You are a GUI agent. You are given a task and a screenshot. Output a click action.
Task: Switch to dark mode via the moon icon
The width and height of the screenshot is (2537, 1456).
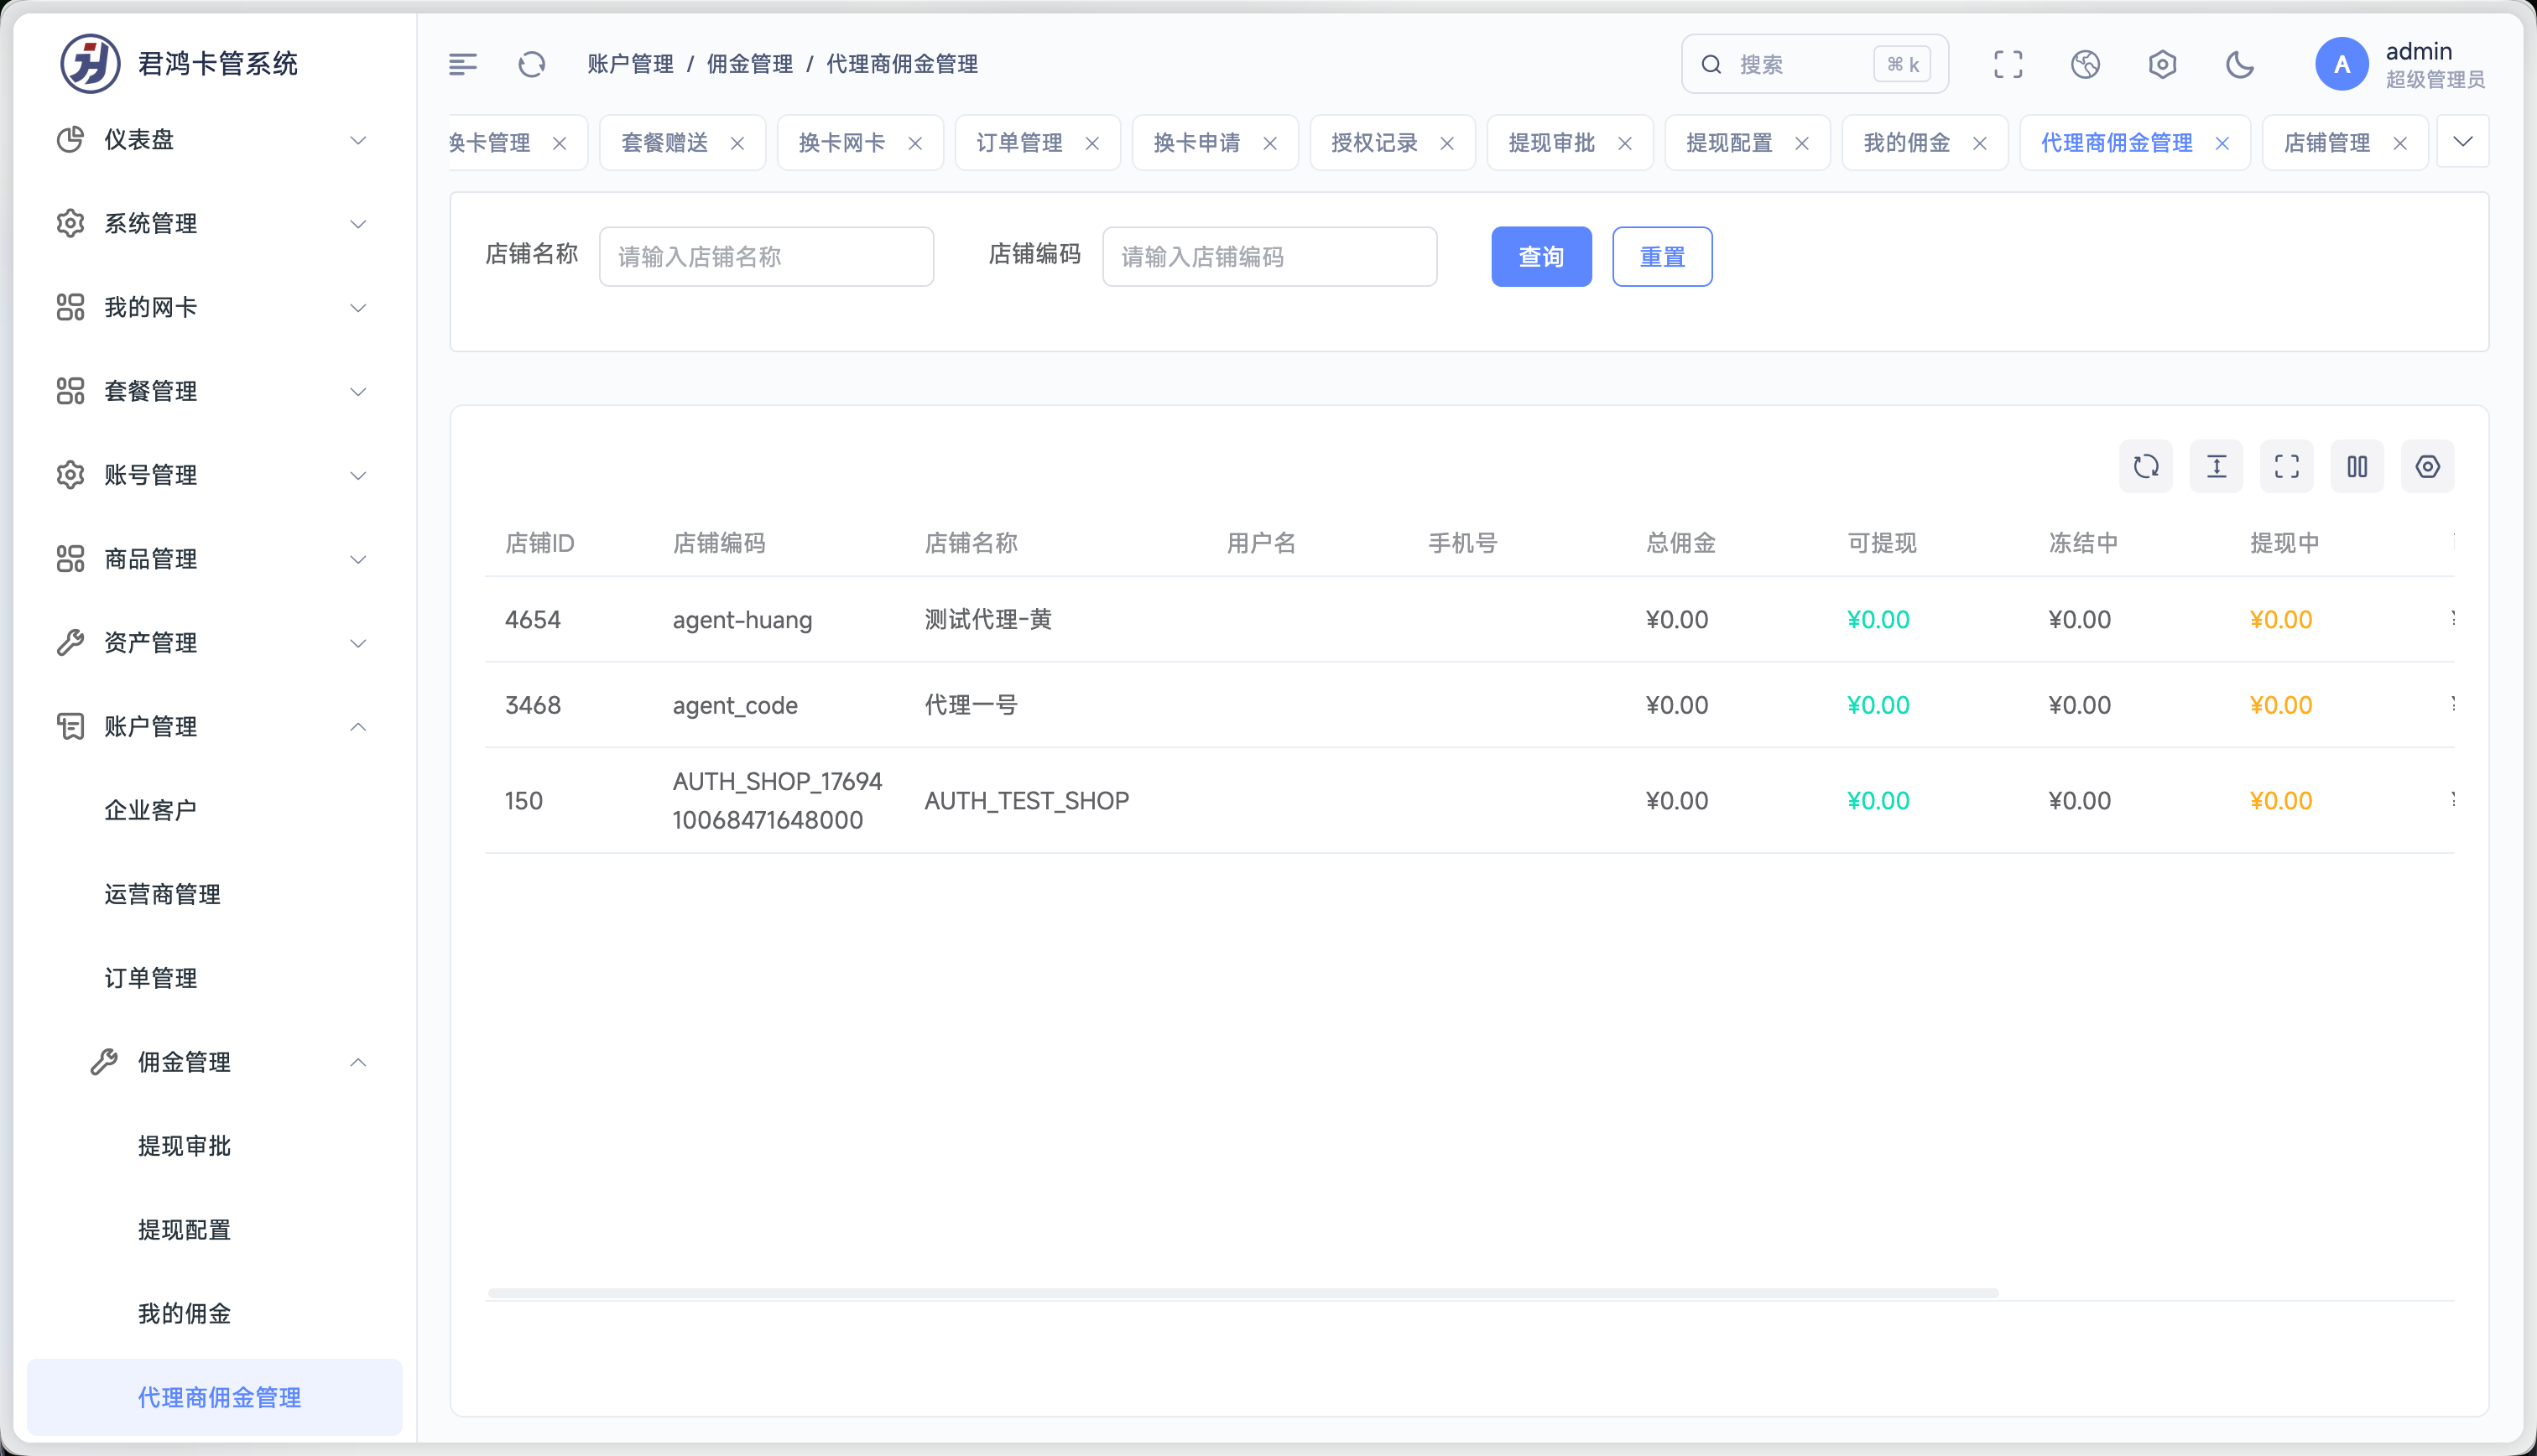click(x=2240, y=64)
